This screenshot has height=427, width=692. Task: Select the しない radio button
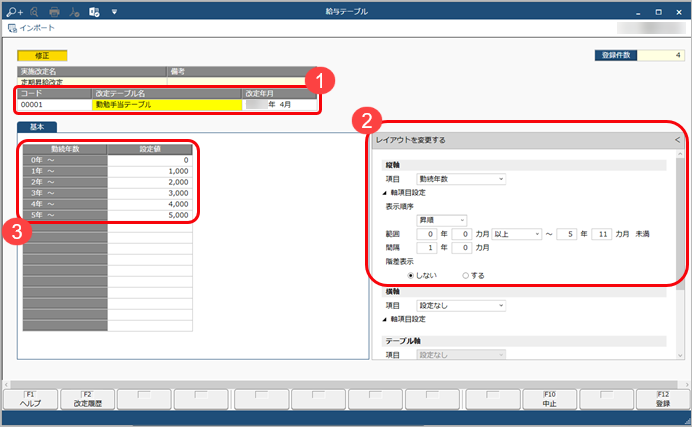point(411,275)
